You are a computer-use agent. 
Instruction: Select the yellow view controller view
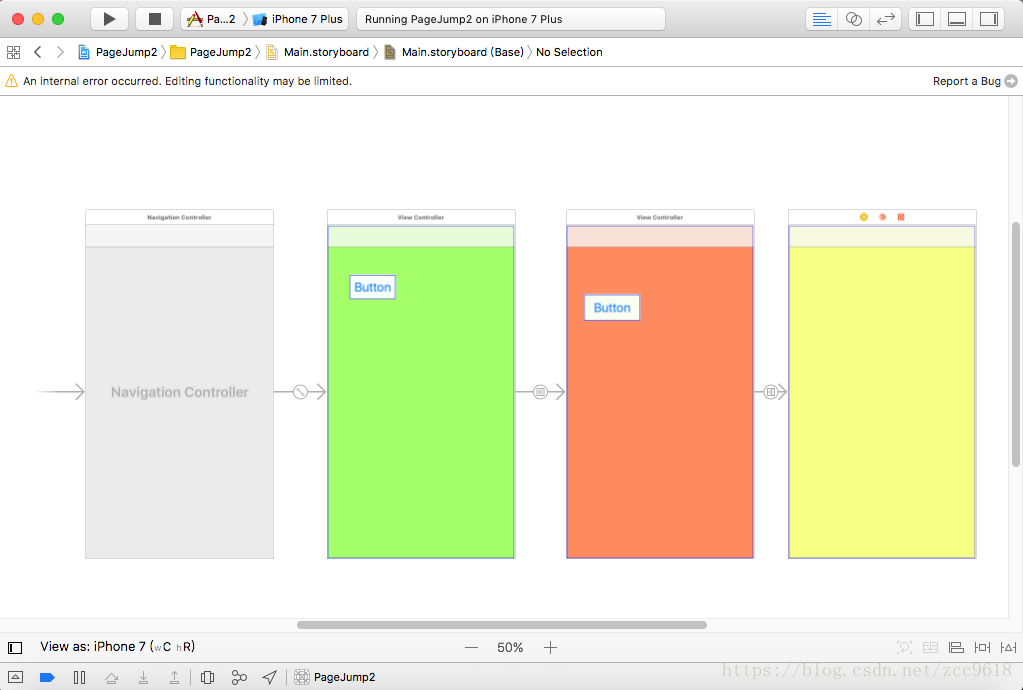(x=882, y=402)
